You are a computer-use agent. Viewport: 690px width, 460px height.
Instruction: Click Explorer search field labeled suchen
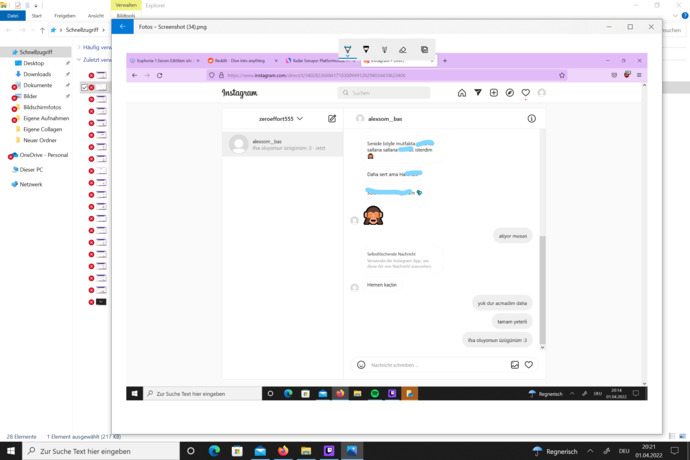[x=675, y=30]
